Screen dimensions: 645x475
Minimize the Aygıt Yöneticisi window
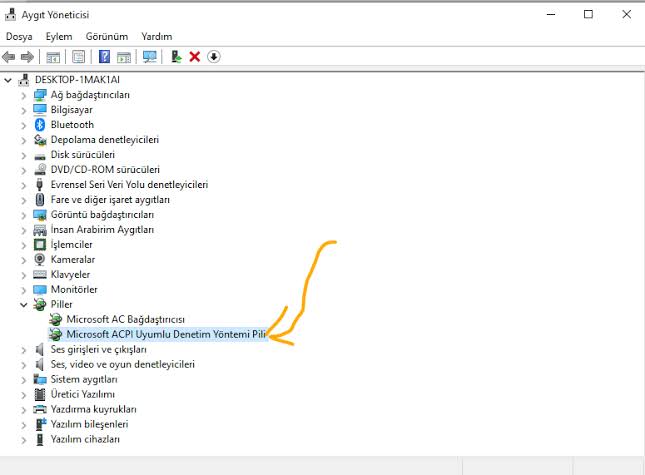click(x=551, y=14)
